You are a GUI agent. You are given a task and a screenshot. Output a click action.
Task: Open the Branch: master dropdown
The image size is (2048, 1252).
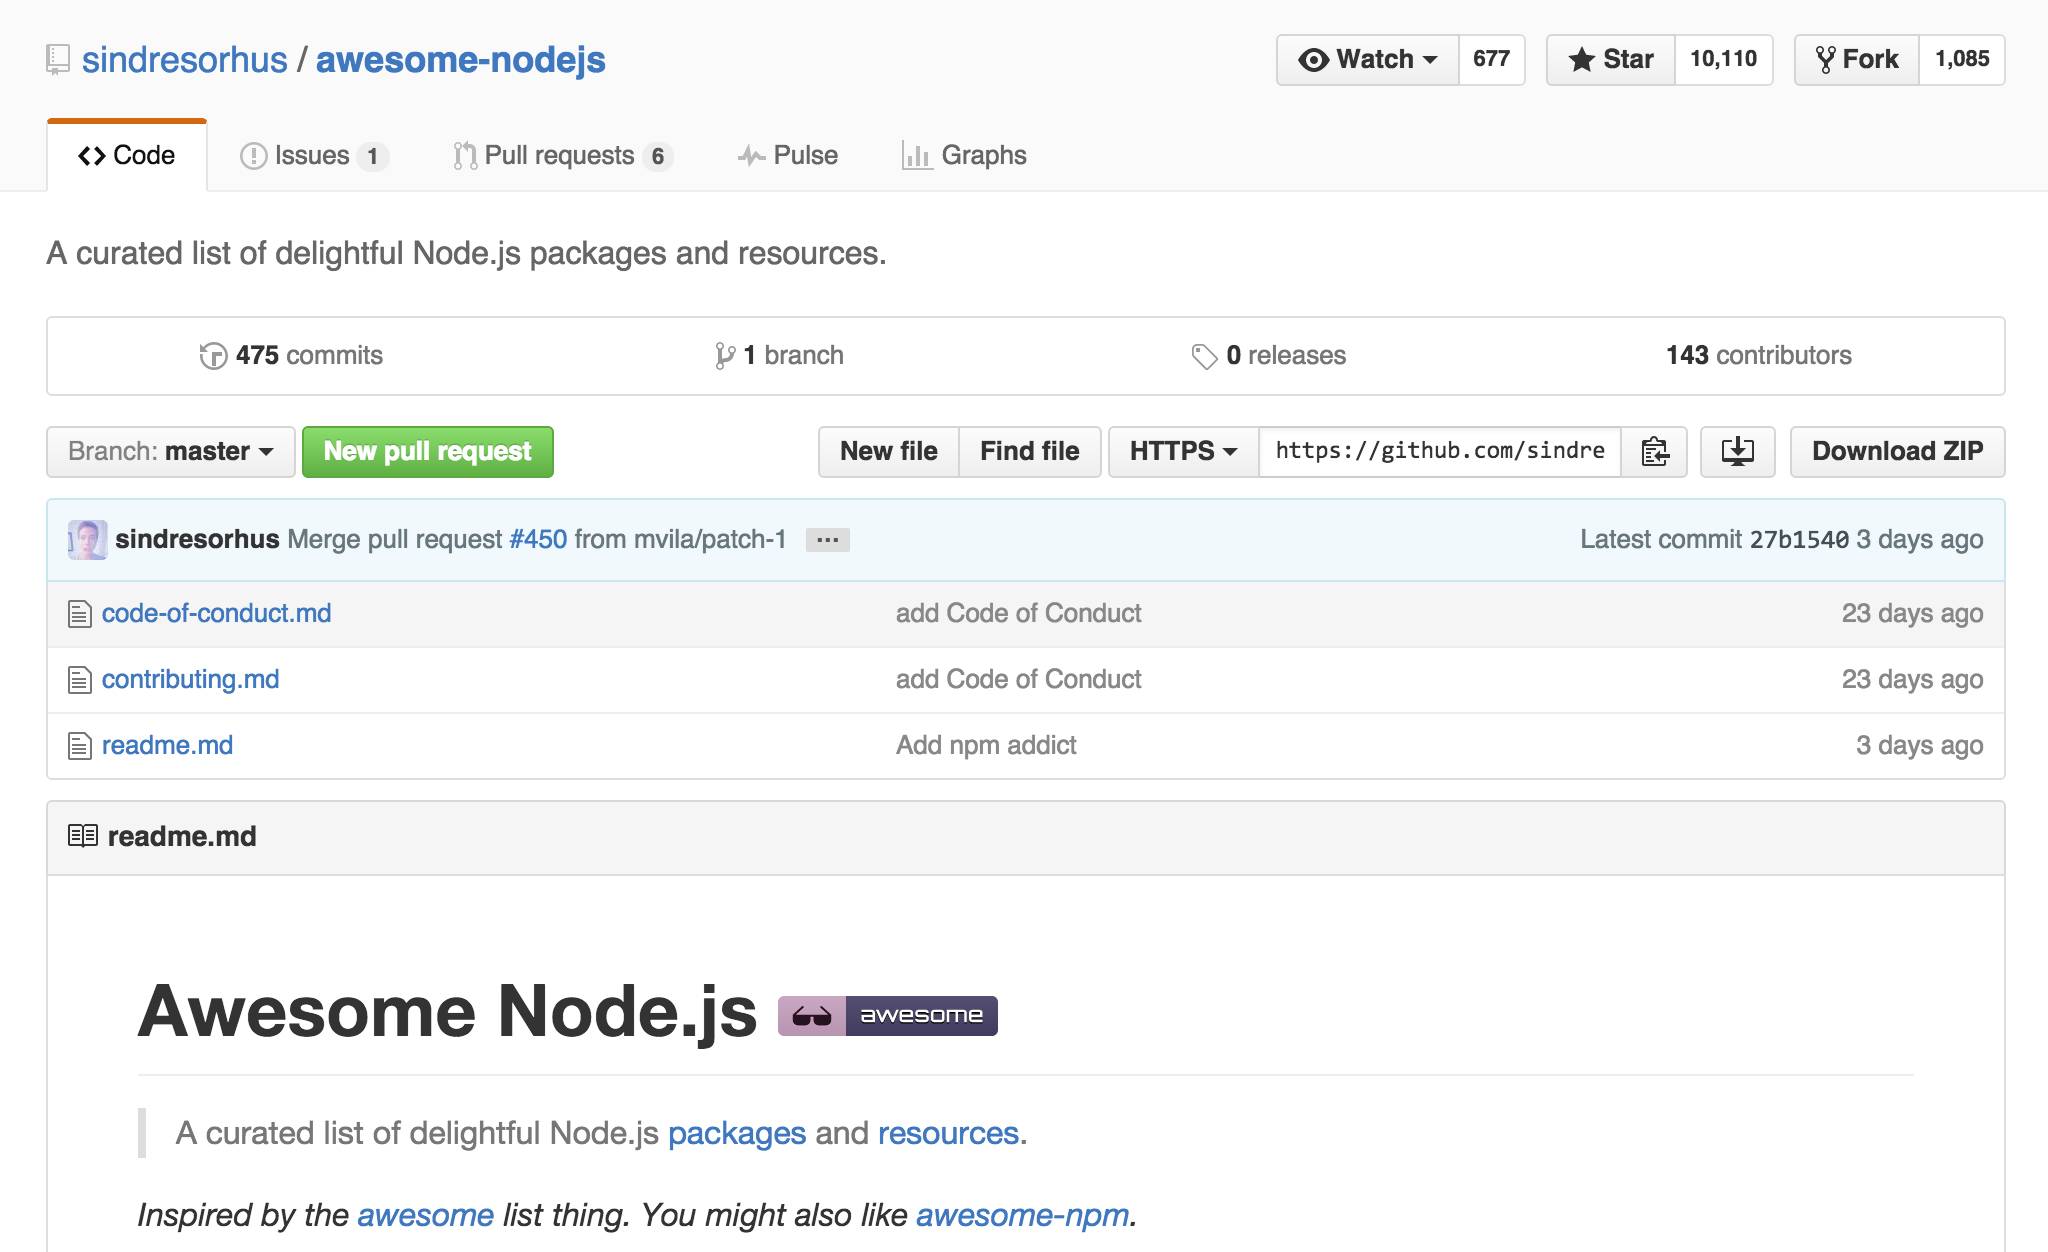click(170, 452)
